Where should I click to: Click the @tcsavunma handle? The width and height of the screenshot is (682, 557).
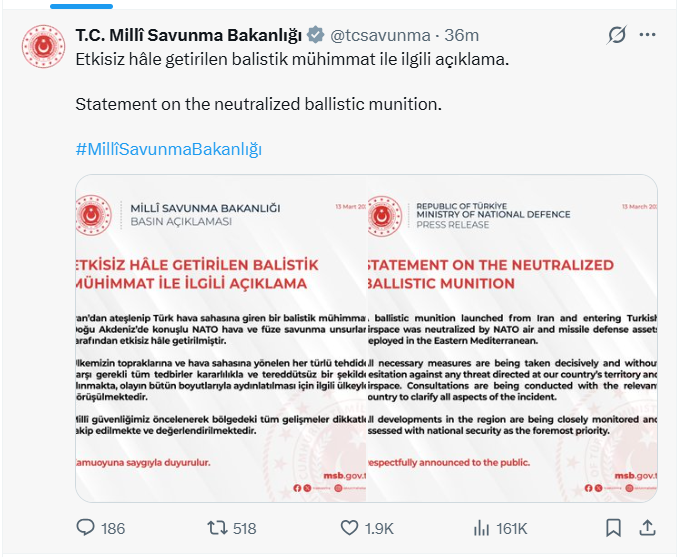(379, 36)
